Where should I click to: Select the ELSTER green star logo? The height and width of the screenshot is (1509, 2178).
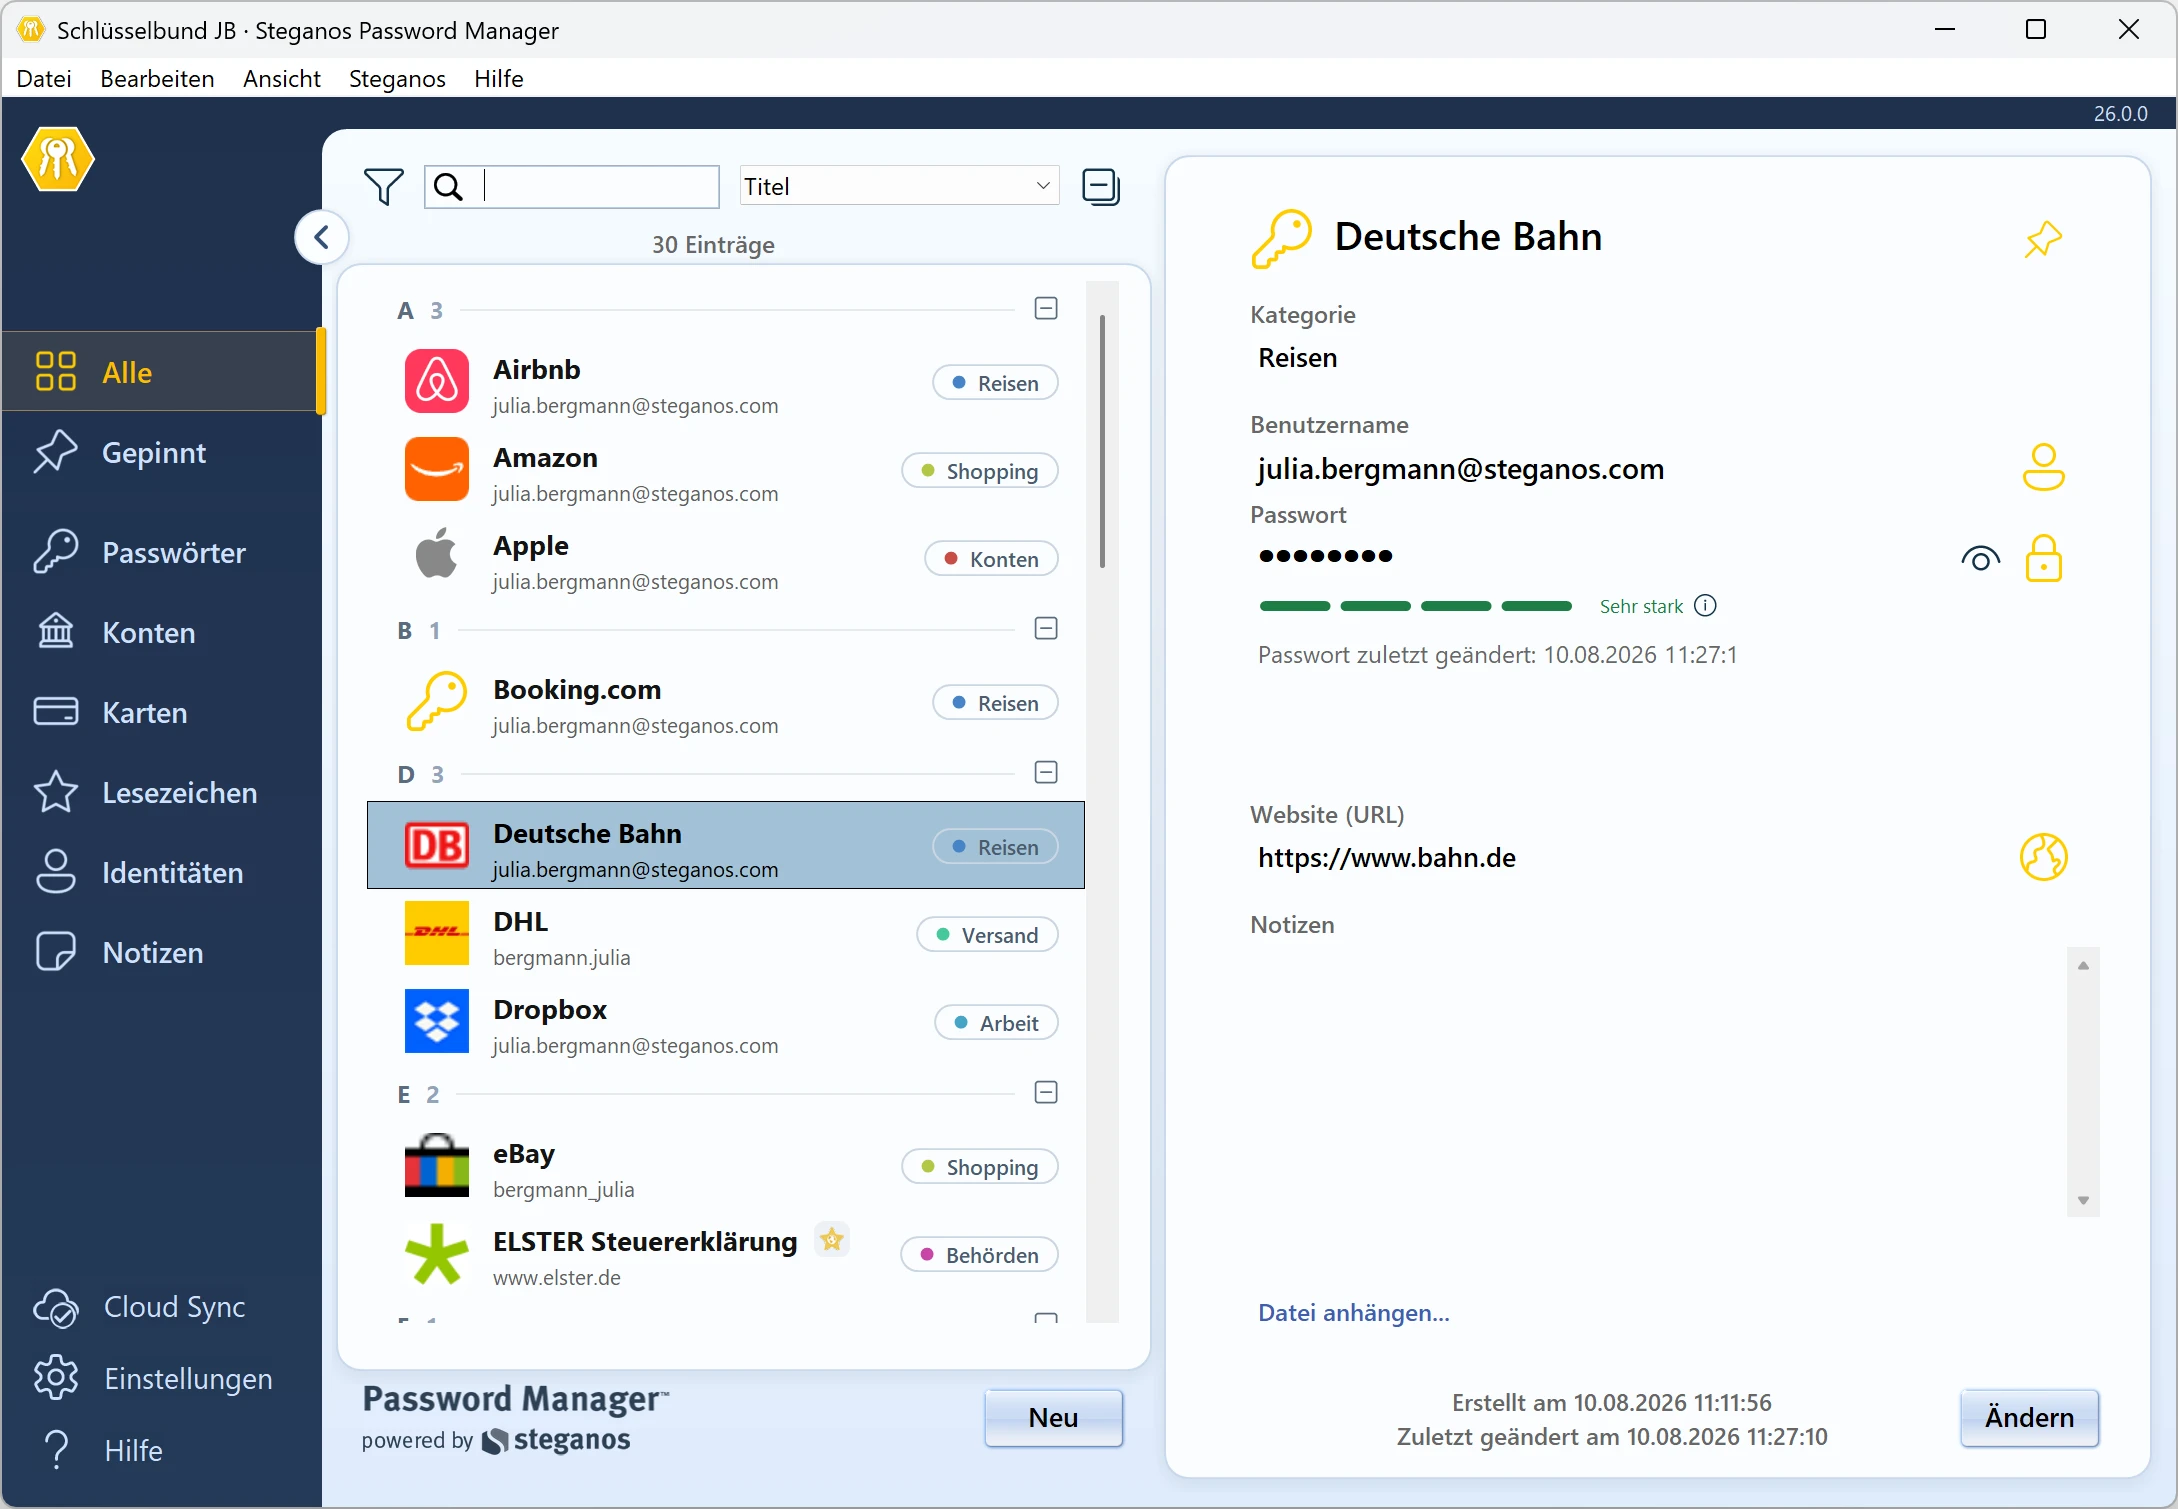(437, 1253)
